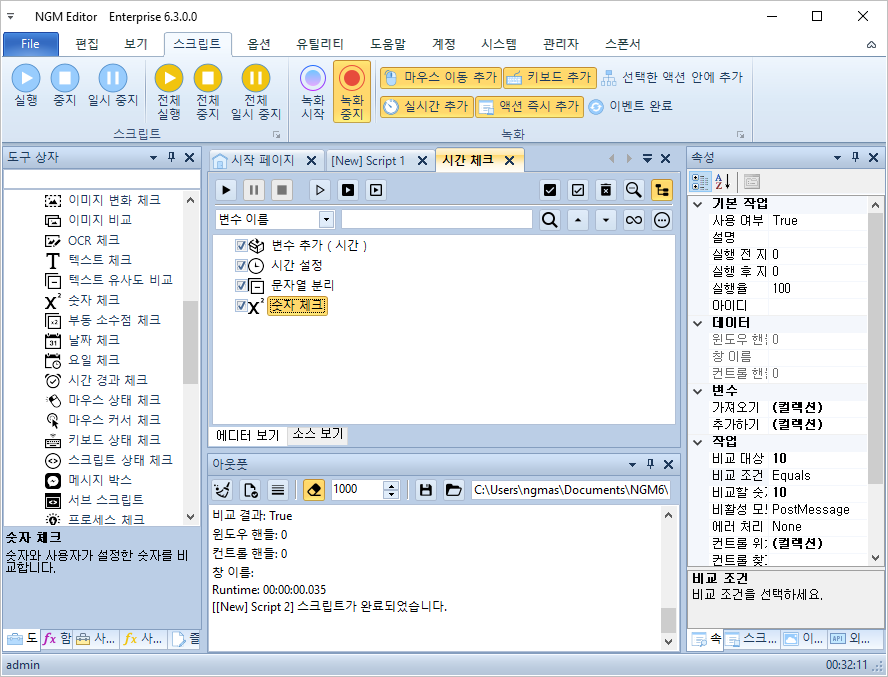Toggle 키보드 추가 option

pyautogui.click(x=550, y=78)
